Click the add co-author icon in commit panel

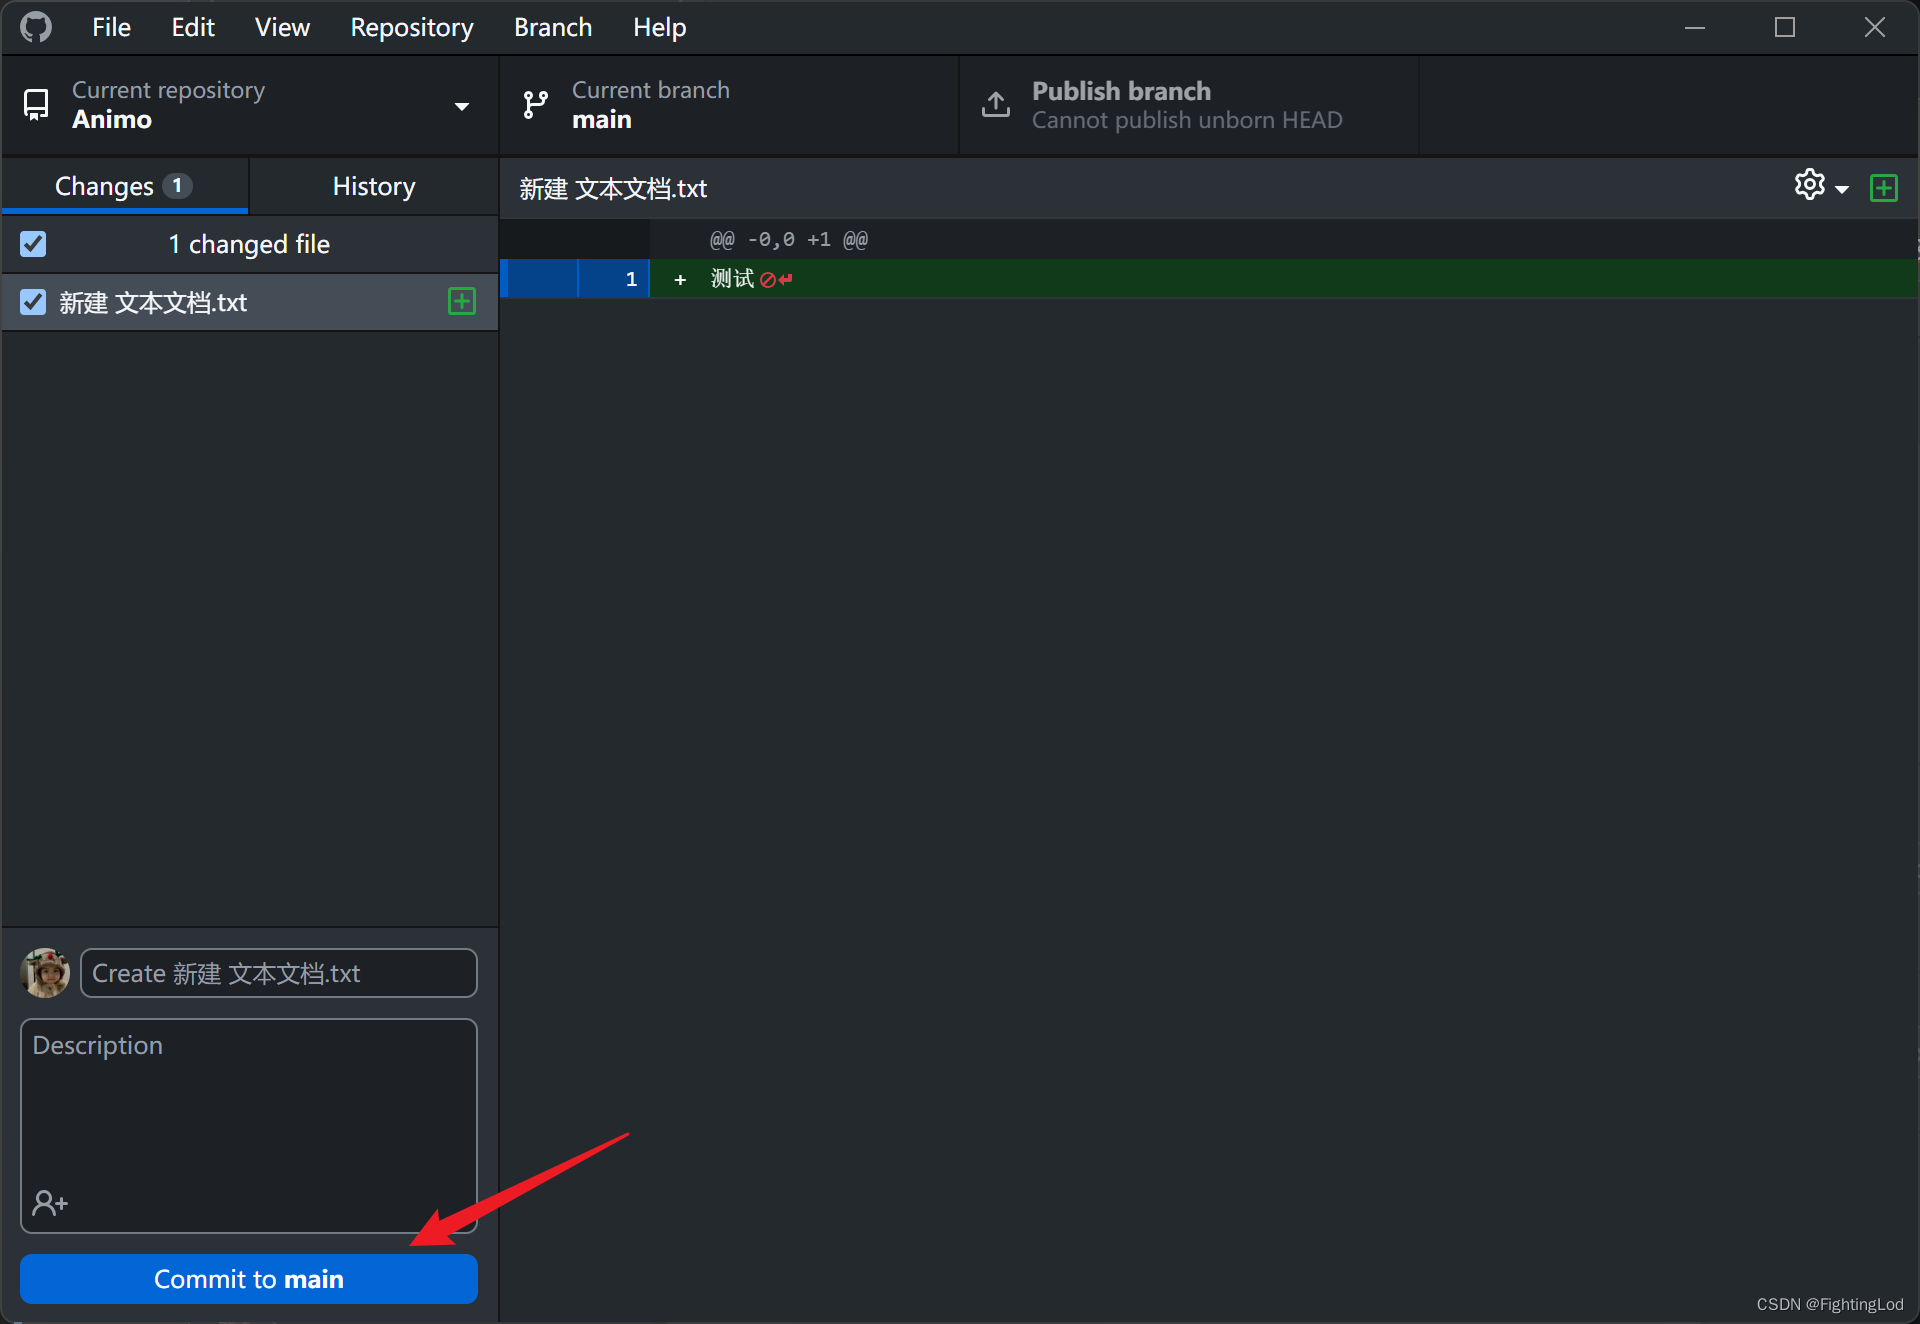(50, 1200)
